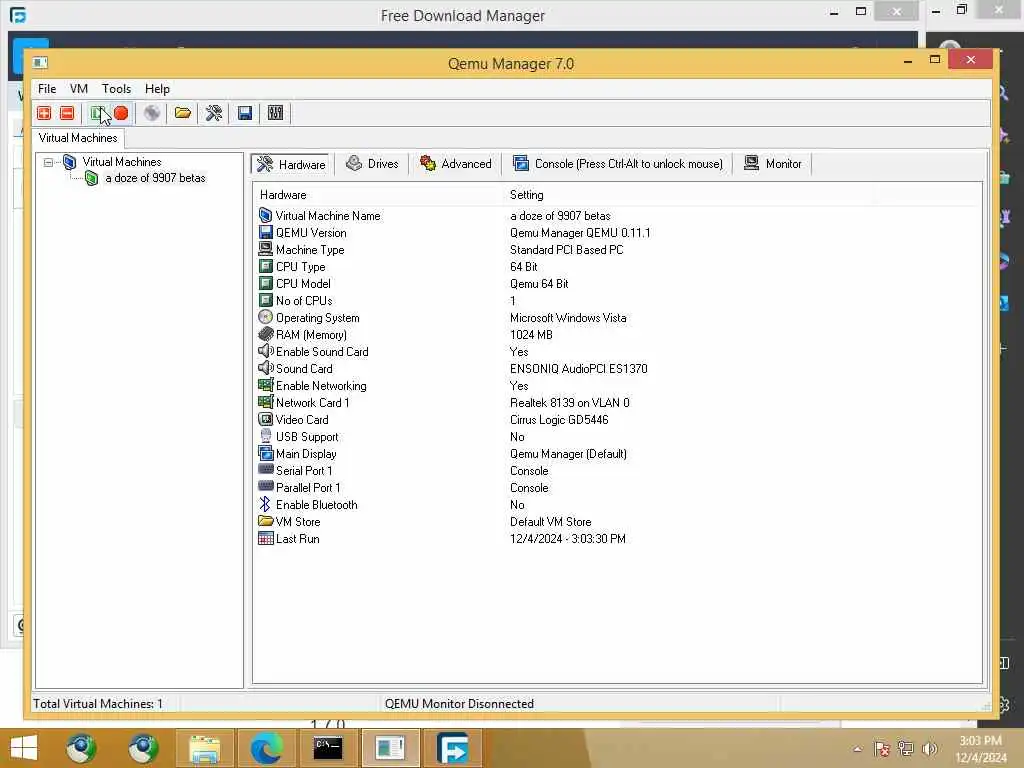Click the USB Support row icon
This screenshot has width=1024, height=768.
(x=265, y=436)
